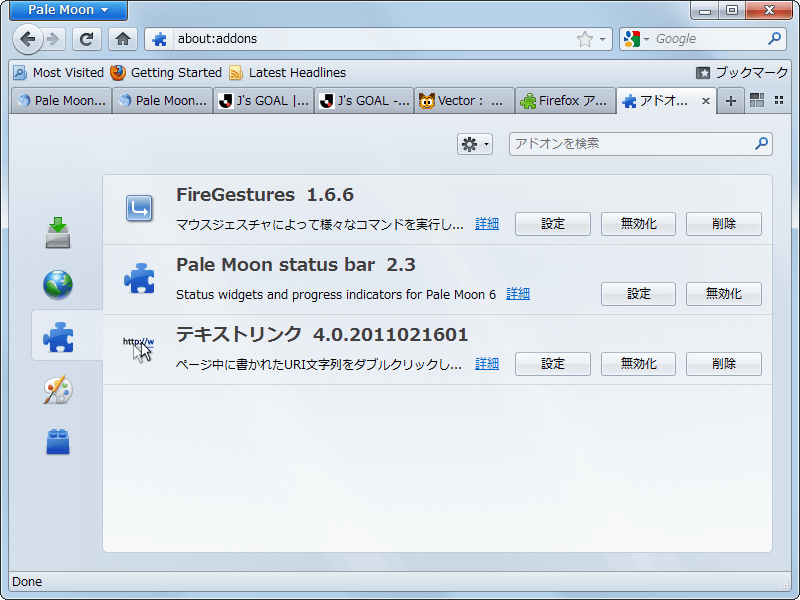Click the Pale Moon status bar puzzle icon
Viewport: 800px width, 600px height.
click(x=139, y=279)
